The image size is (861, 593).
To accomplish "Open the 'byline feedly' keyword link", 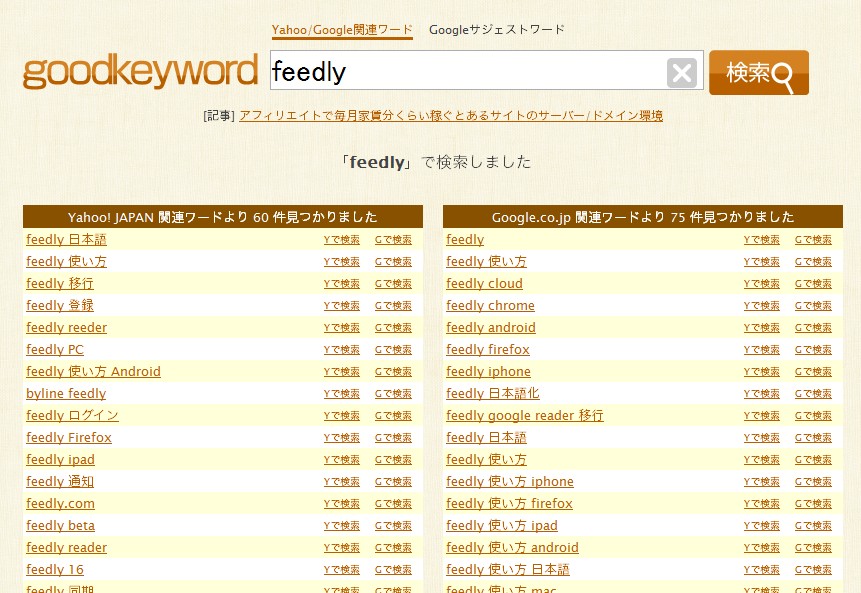I will (x=66, y=393).
